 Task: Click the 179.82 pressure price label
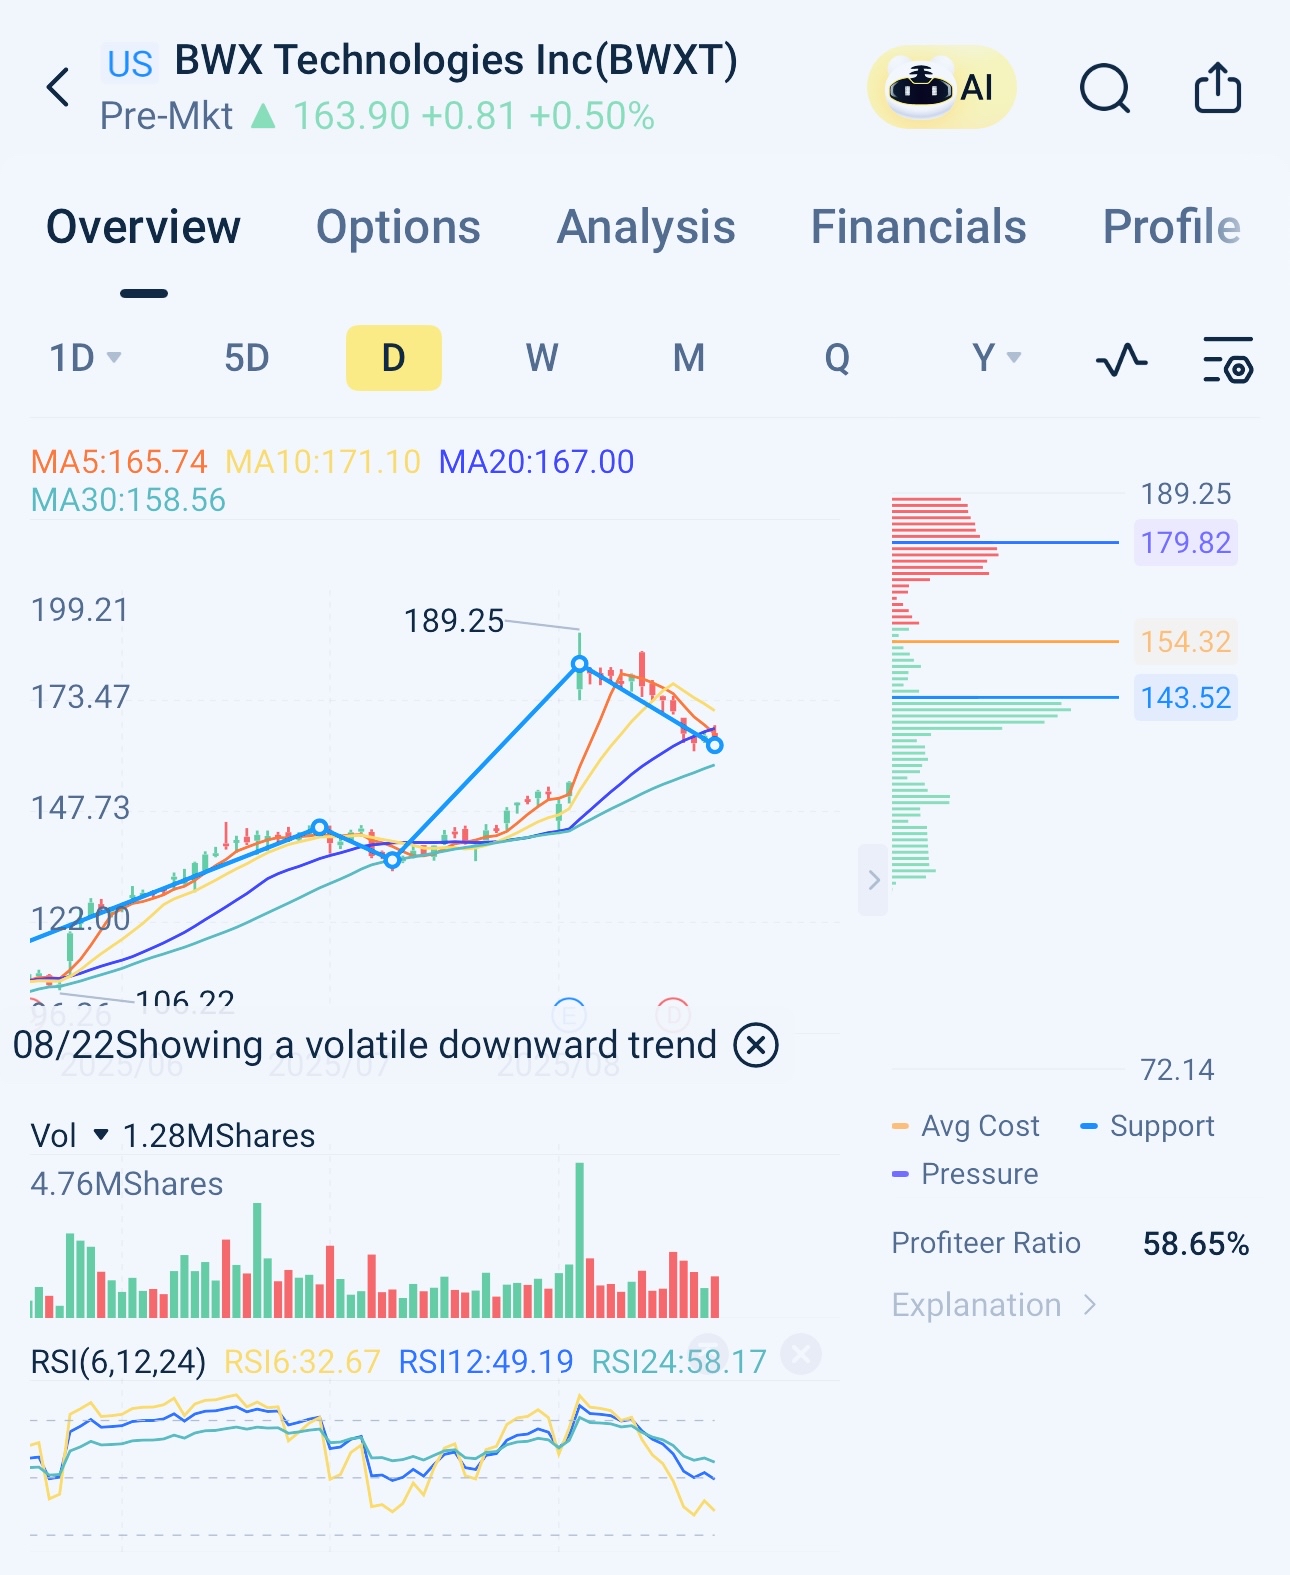pos(1185,543)
